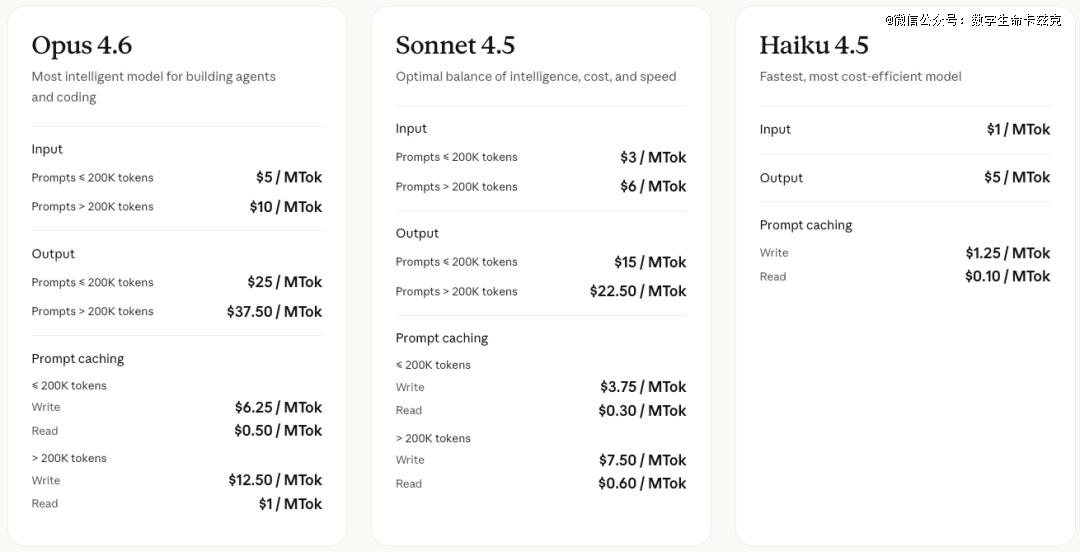Click the $0.10 / MTok Haiku read price
This screenshot has height=552, width=1080.
[1007, 277]
